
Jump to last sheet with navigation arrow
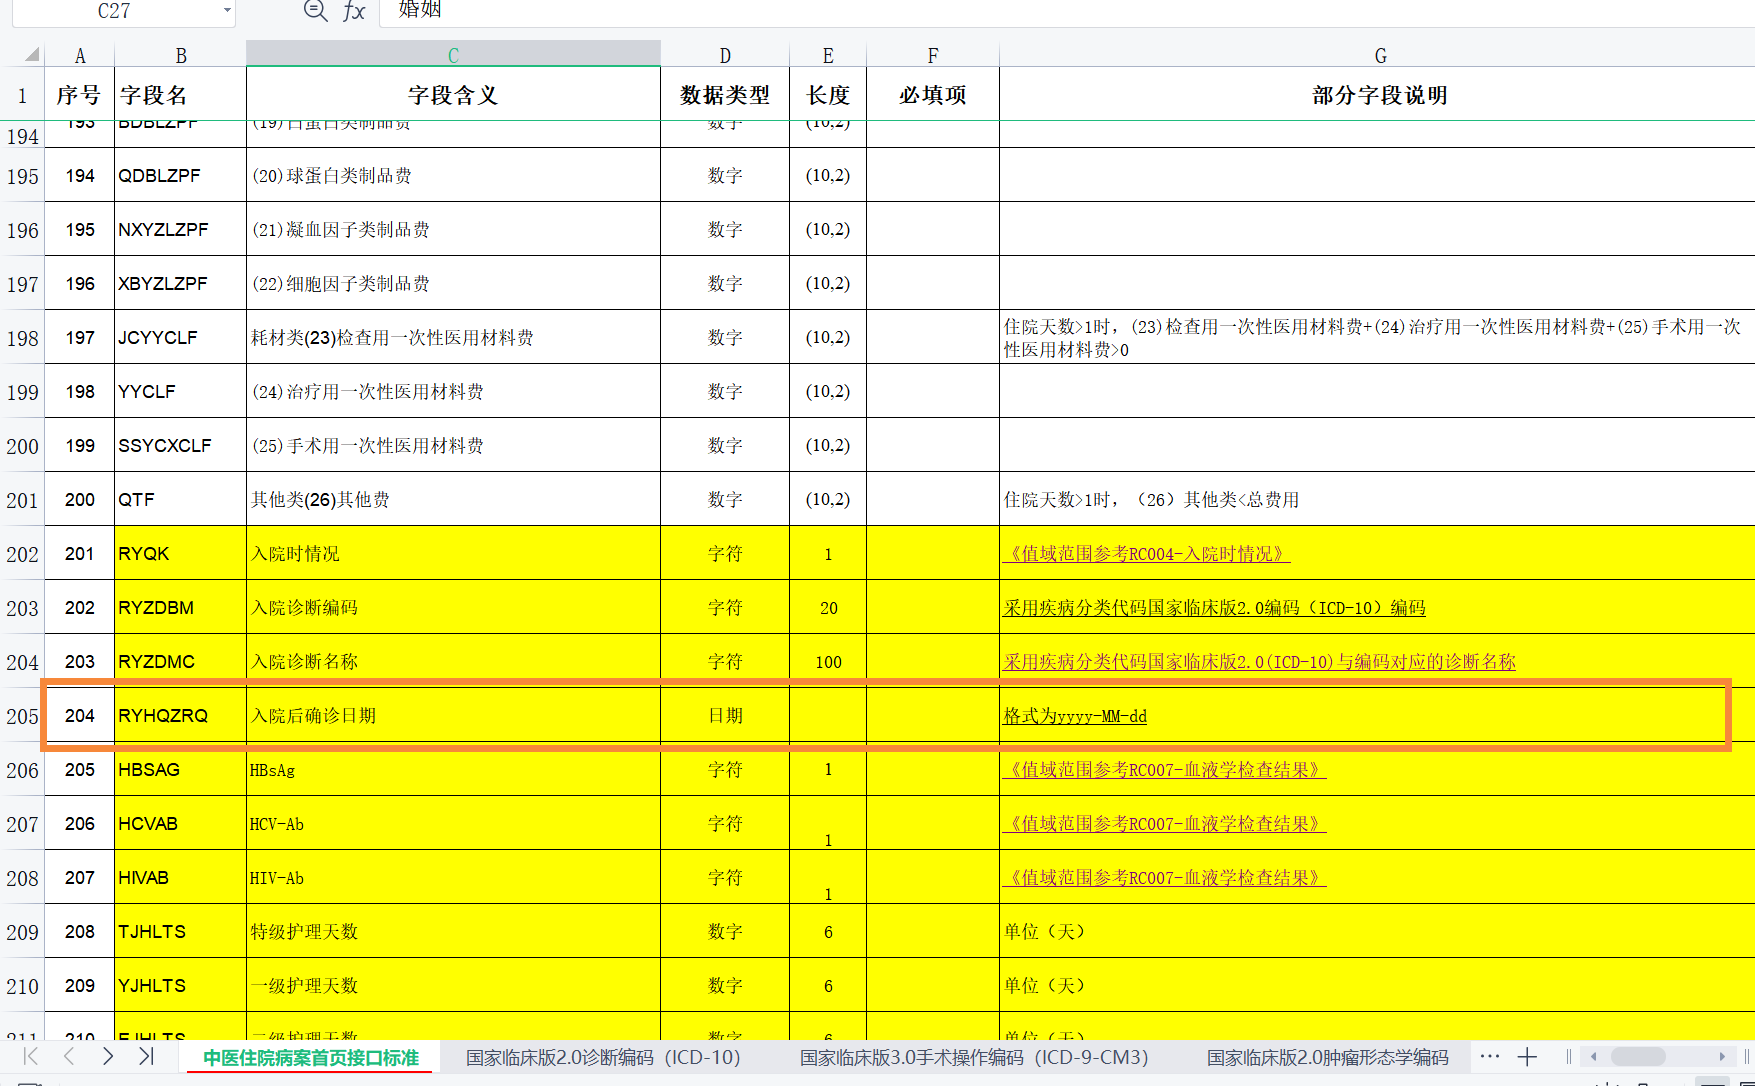tap(146, 1056)
